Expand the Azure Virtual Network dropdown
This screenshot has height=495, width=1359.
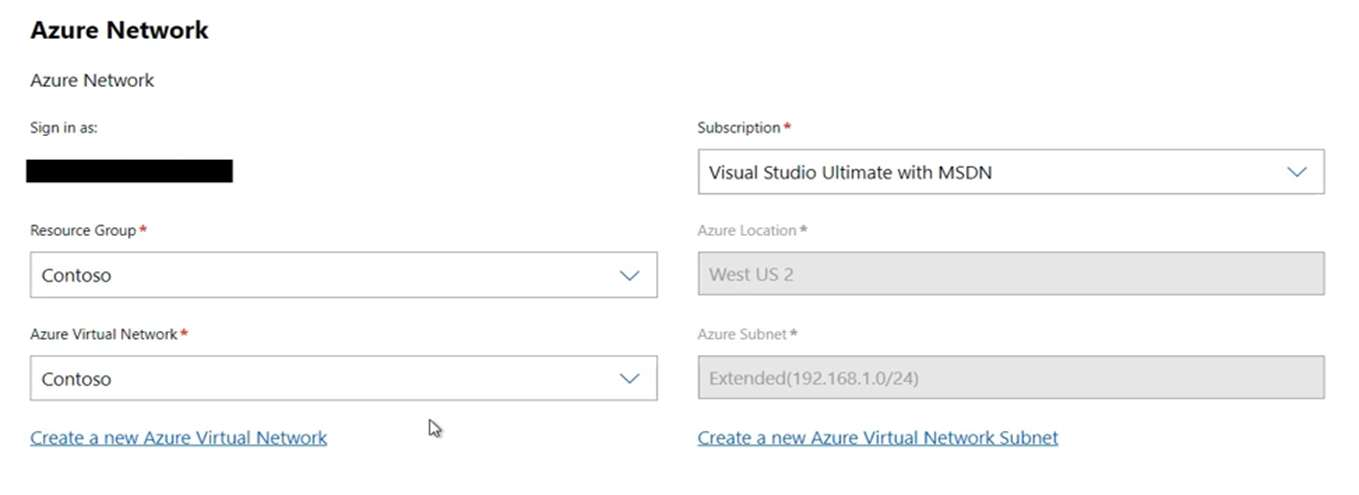343,379
